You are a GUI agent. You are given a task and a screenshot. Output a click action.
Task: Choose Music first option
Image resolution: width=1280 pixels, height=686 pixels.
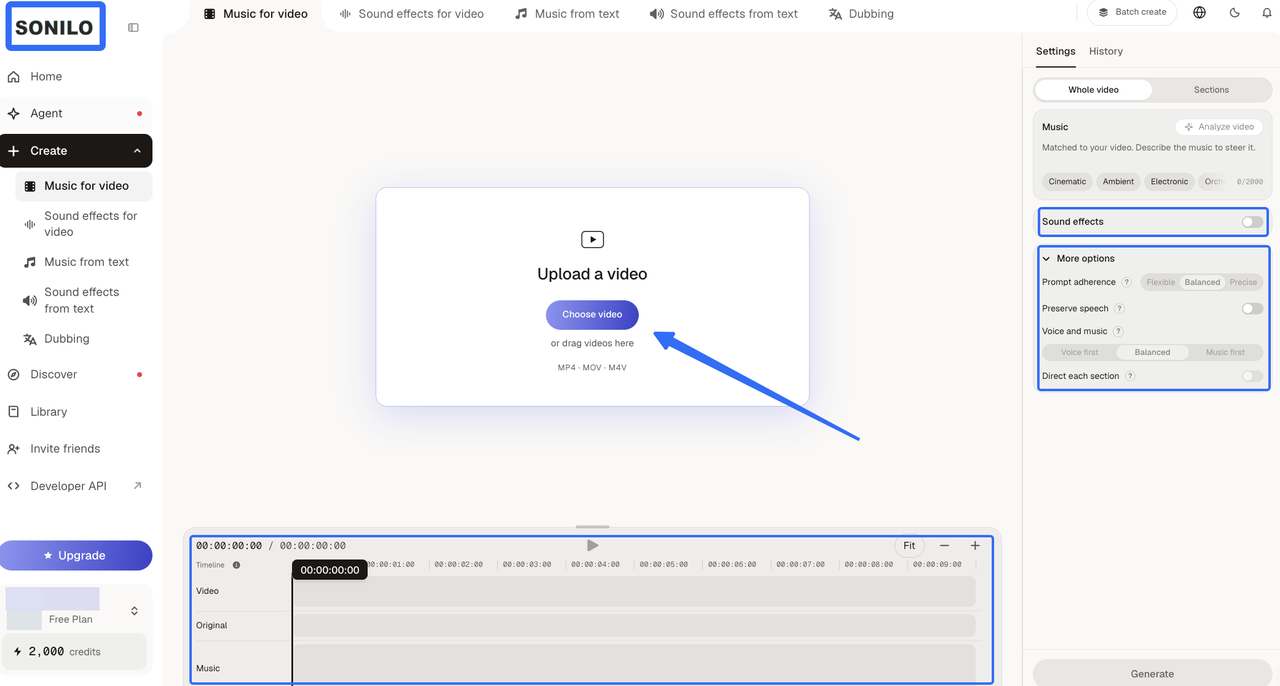(1225, 353)
